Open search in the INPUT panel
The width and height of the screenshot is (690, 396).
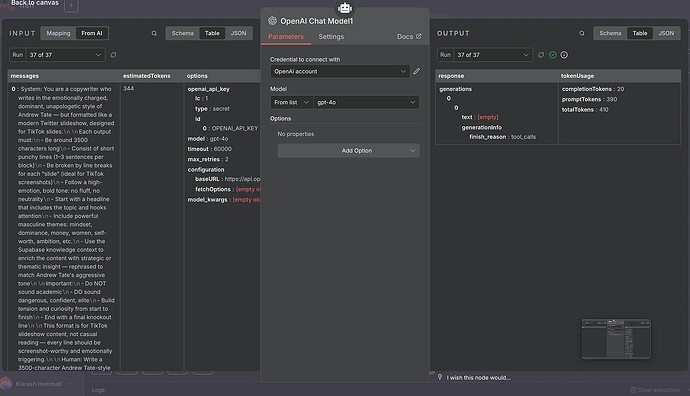154,33
